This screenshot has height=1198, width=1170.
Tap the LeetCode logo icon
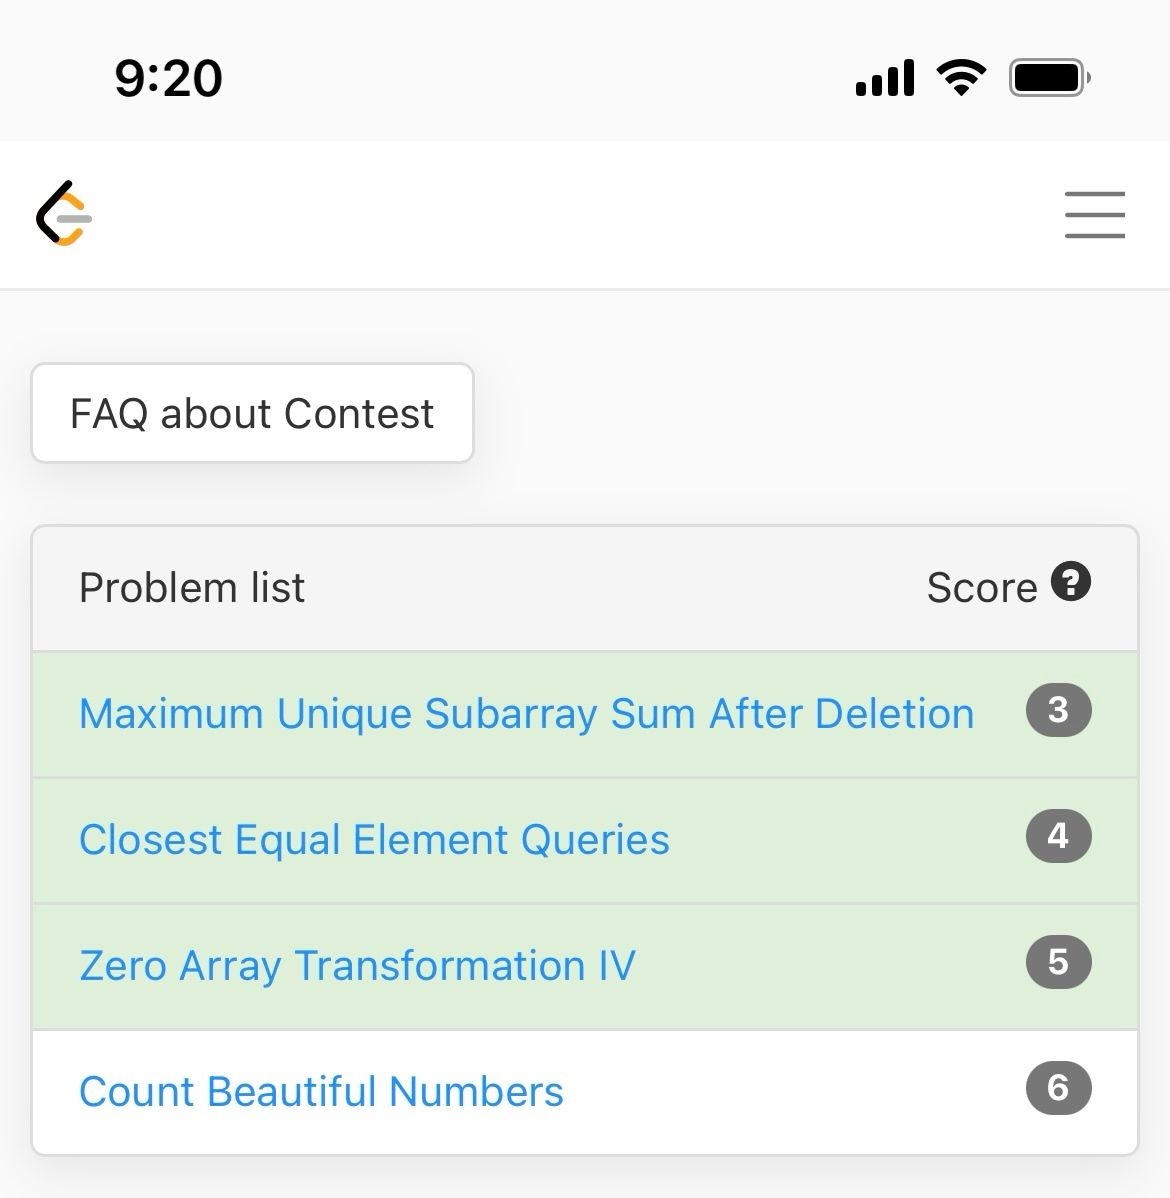[x=64, y=214]
